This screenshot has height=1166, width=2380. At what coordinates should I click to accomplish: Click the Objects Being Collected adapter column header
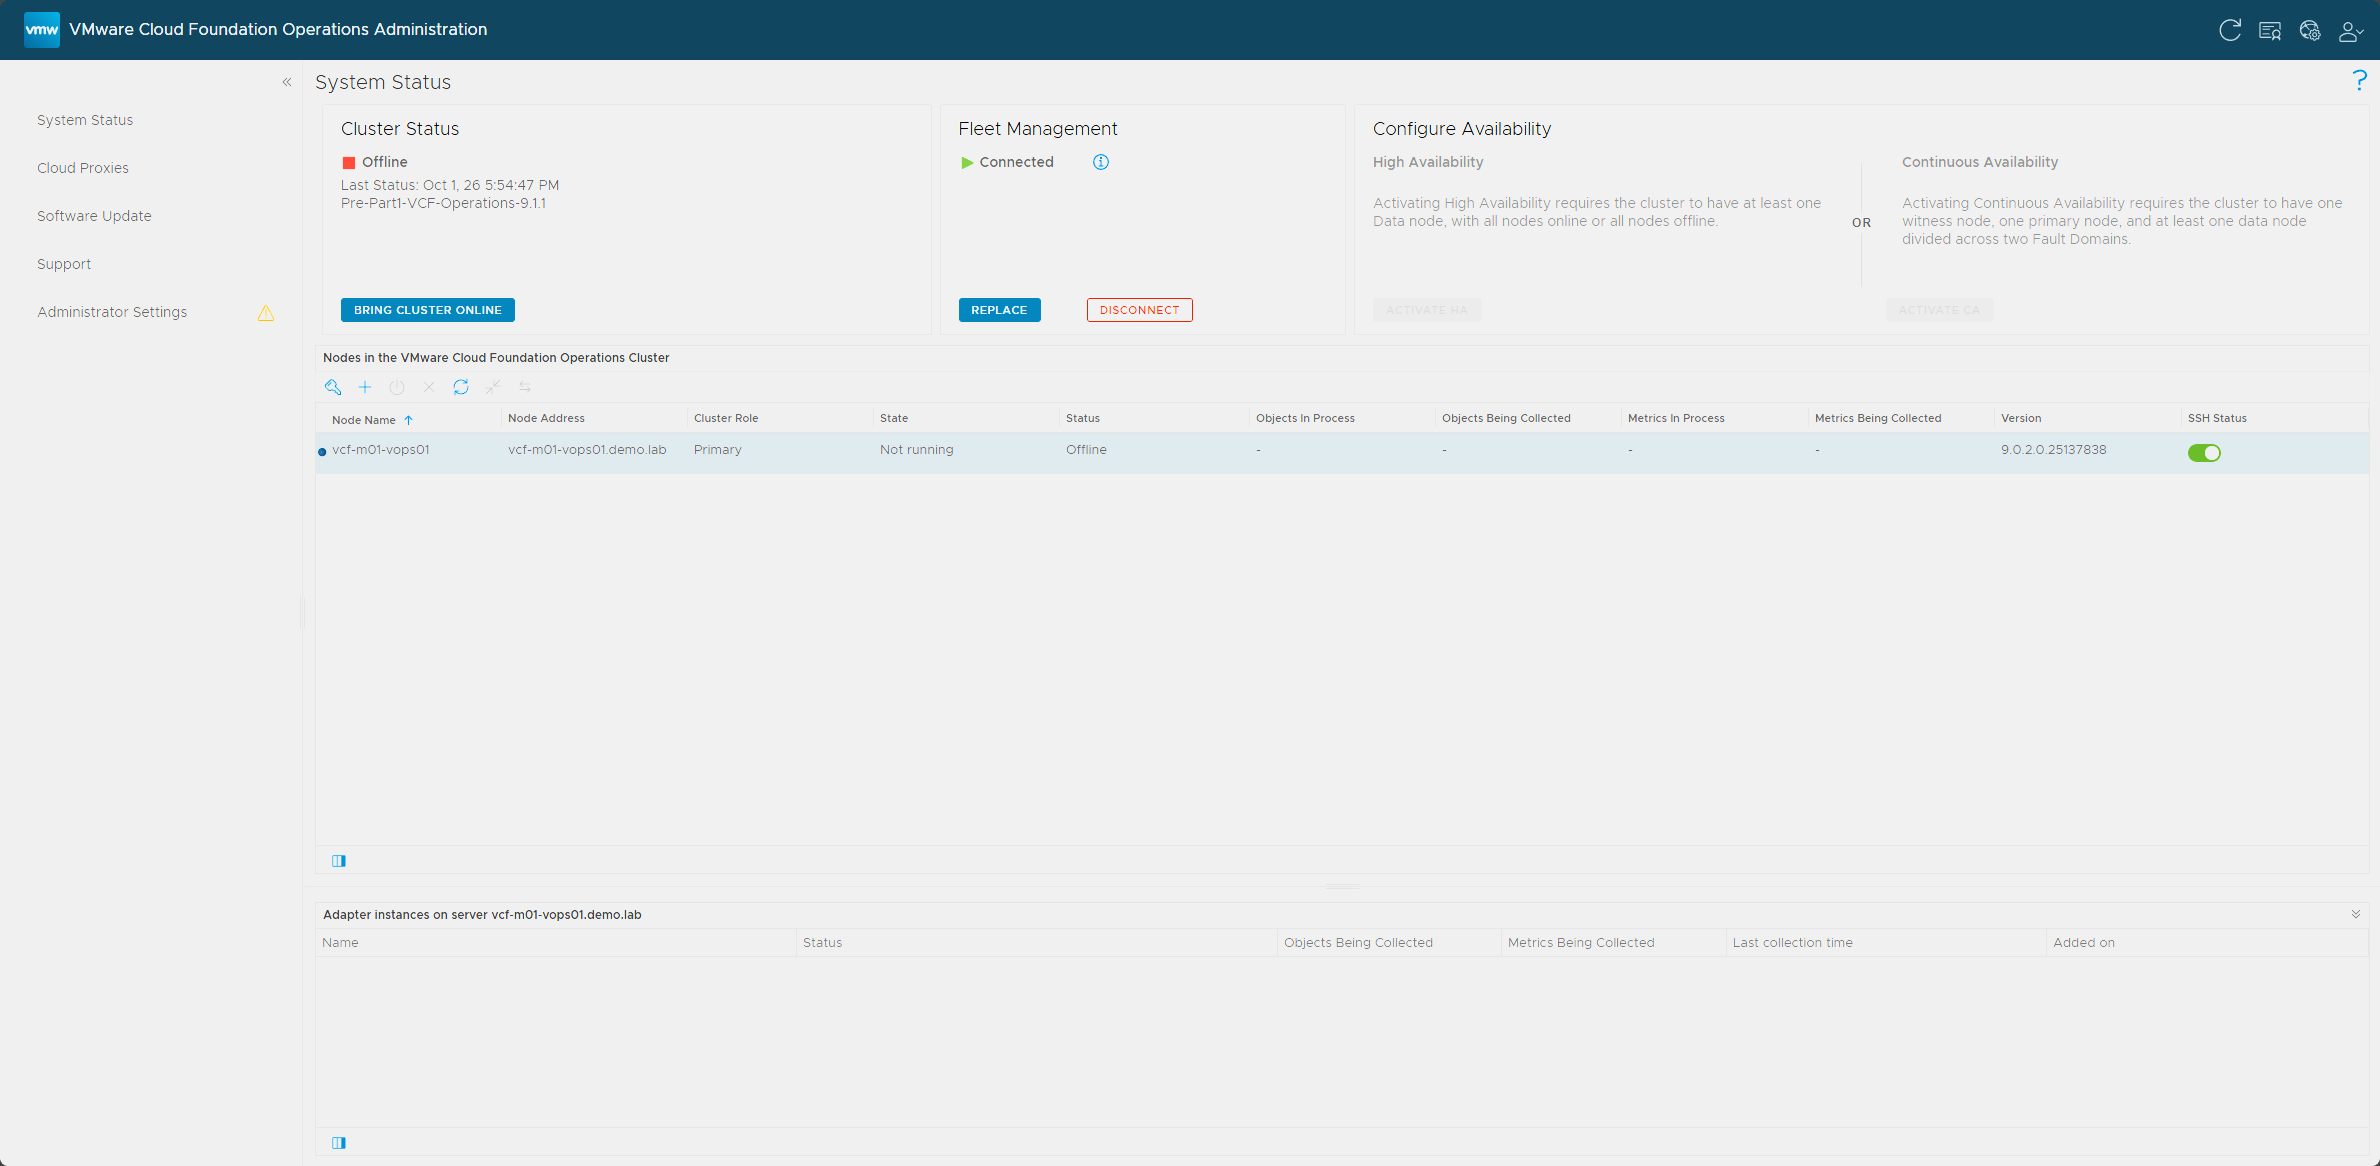coord(1358,943)
